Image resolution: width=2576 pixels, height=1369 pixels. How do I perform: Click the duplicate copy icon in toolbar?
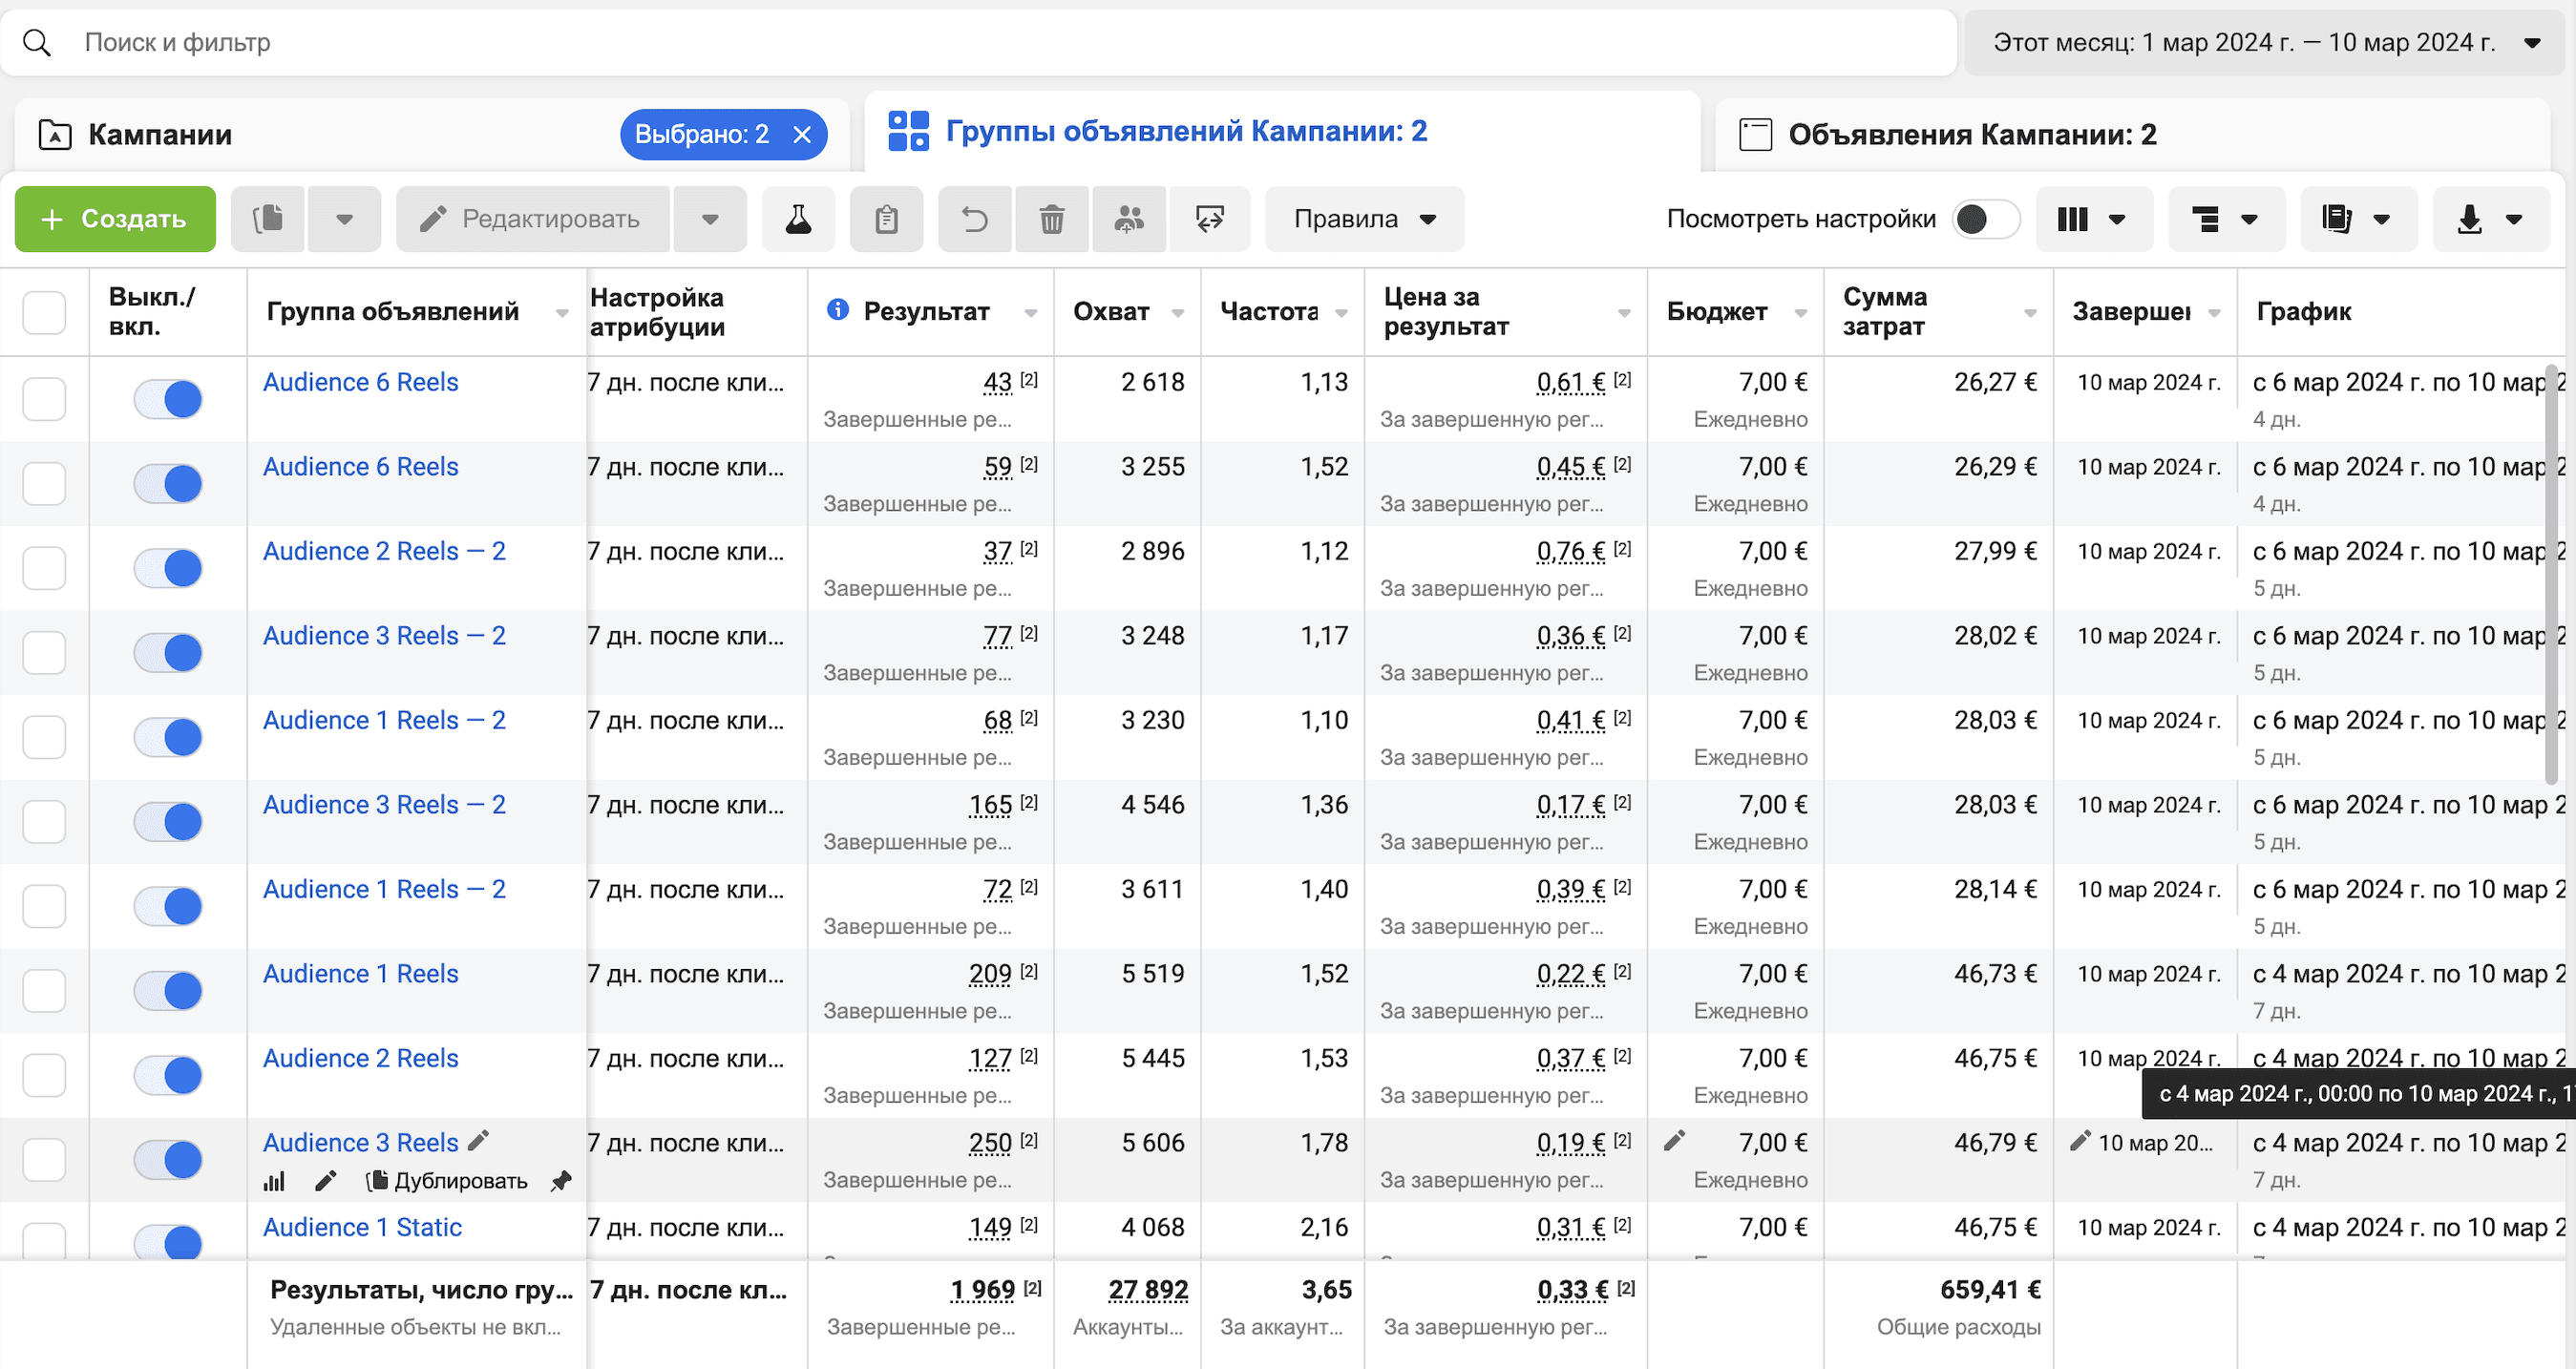pyautogui.click(x=268, y=219)
